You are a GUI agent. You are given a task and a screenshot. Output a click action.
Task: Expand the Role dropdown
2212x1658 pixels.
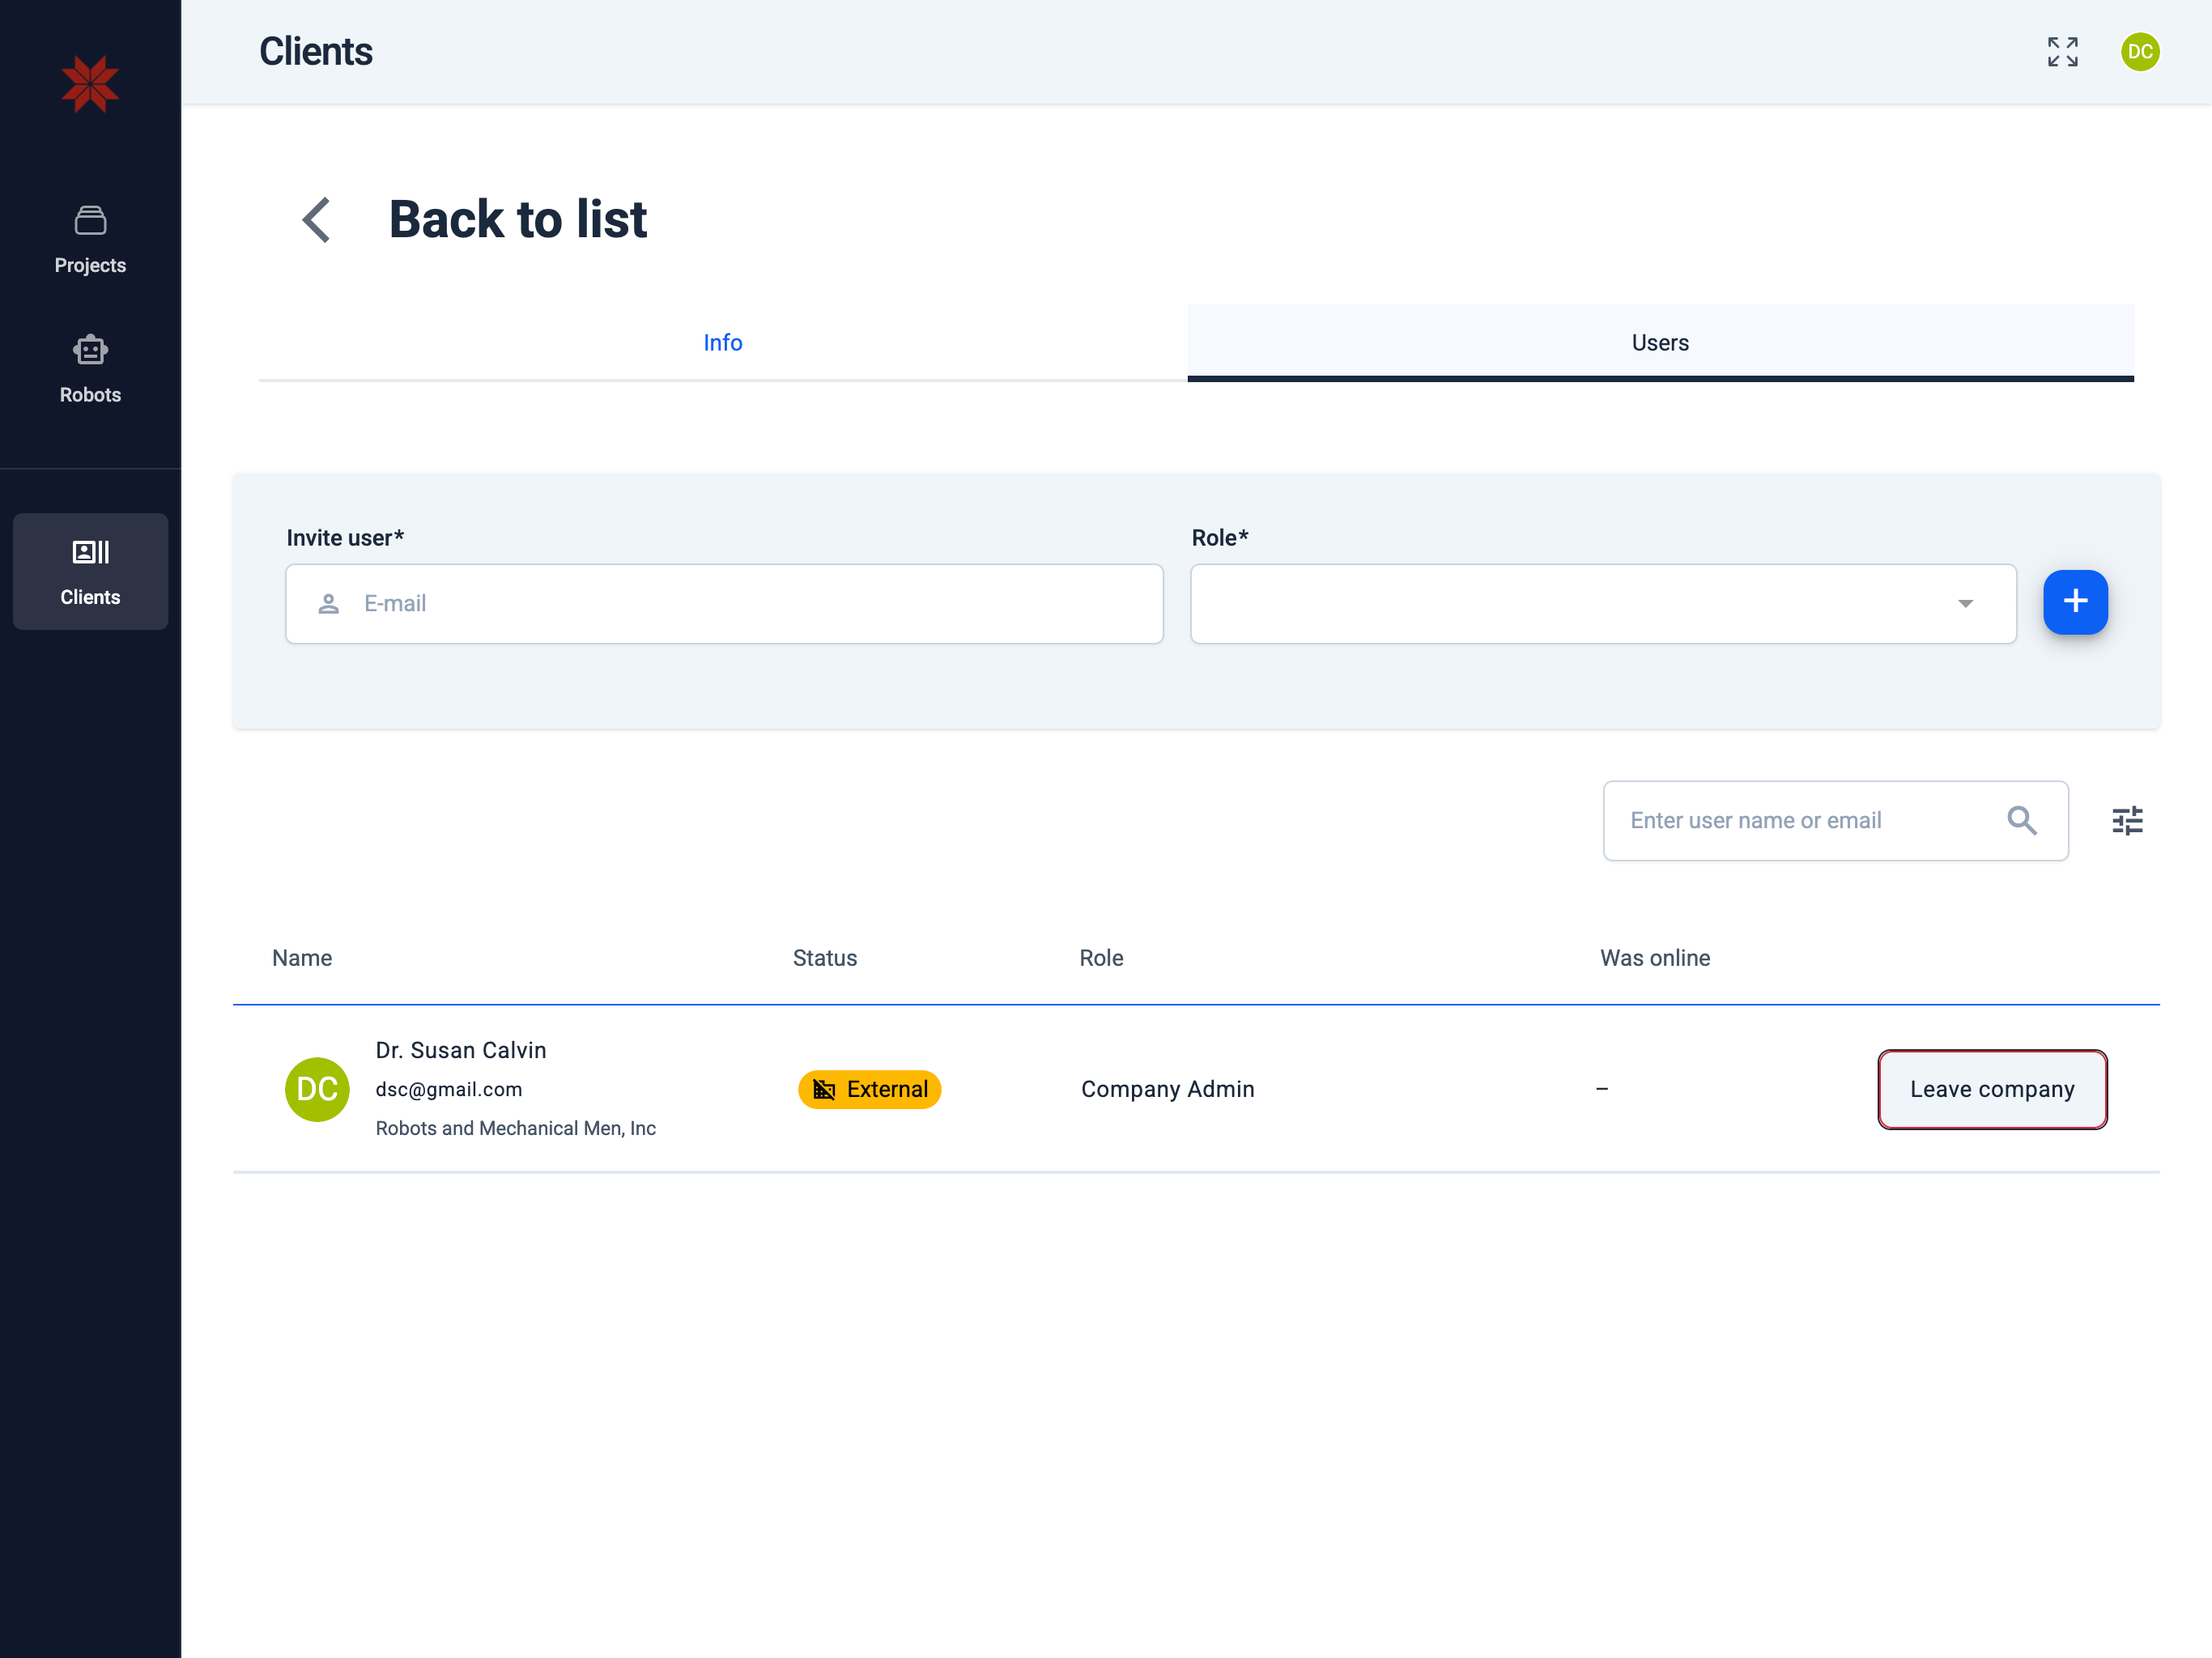1602,603
